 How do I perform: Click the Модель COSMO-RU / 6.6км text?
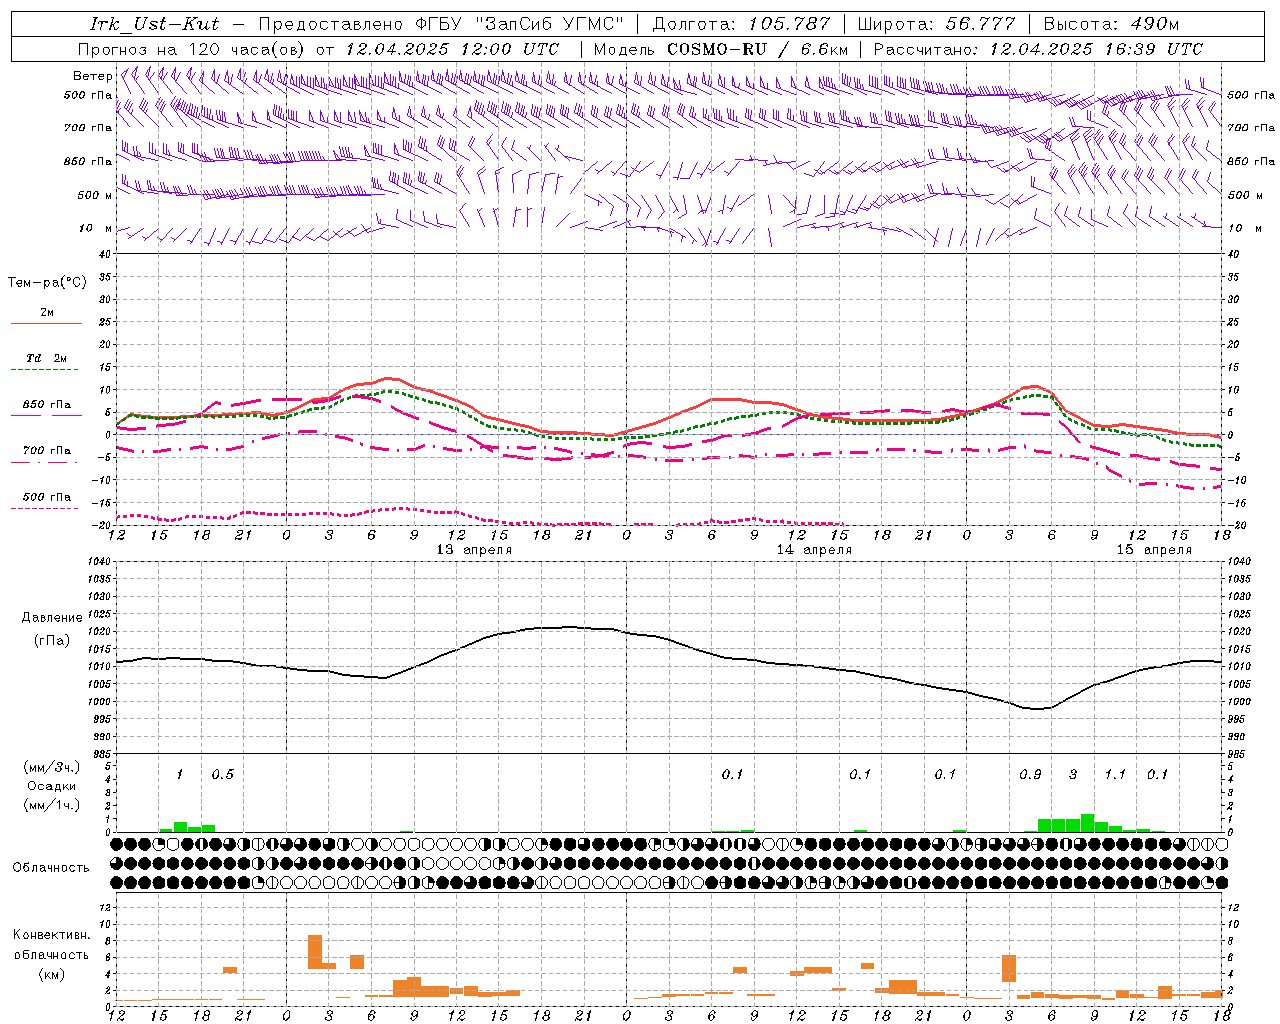(x=721, y=49)
